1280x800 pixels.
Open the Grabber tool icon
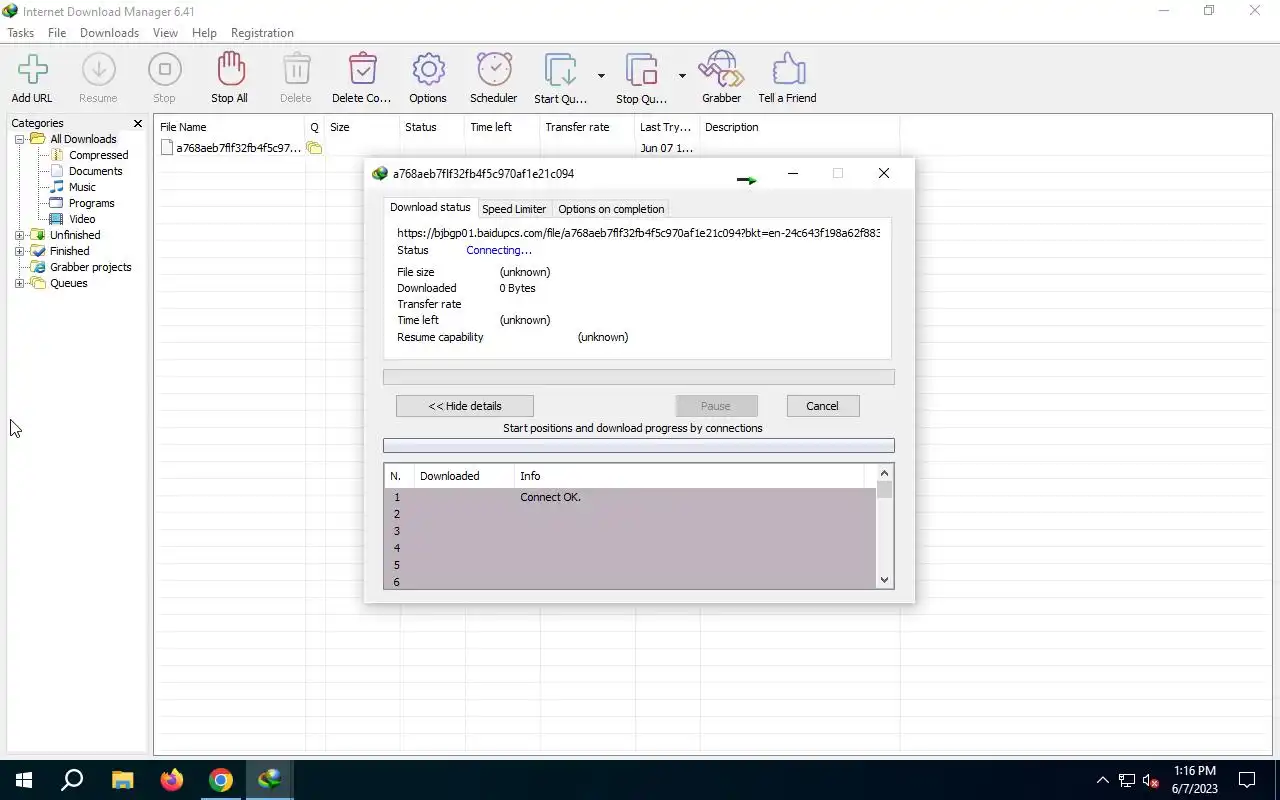pos(721,70)
